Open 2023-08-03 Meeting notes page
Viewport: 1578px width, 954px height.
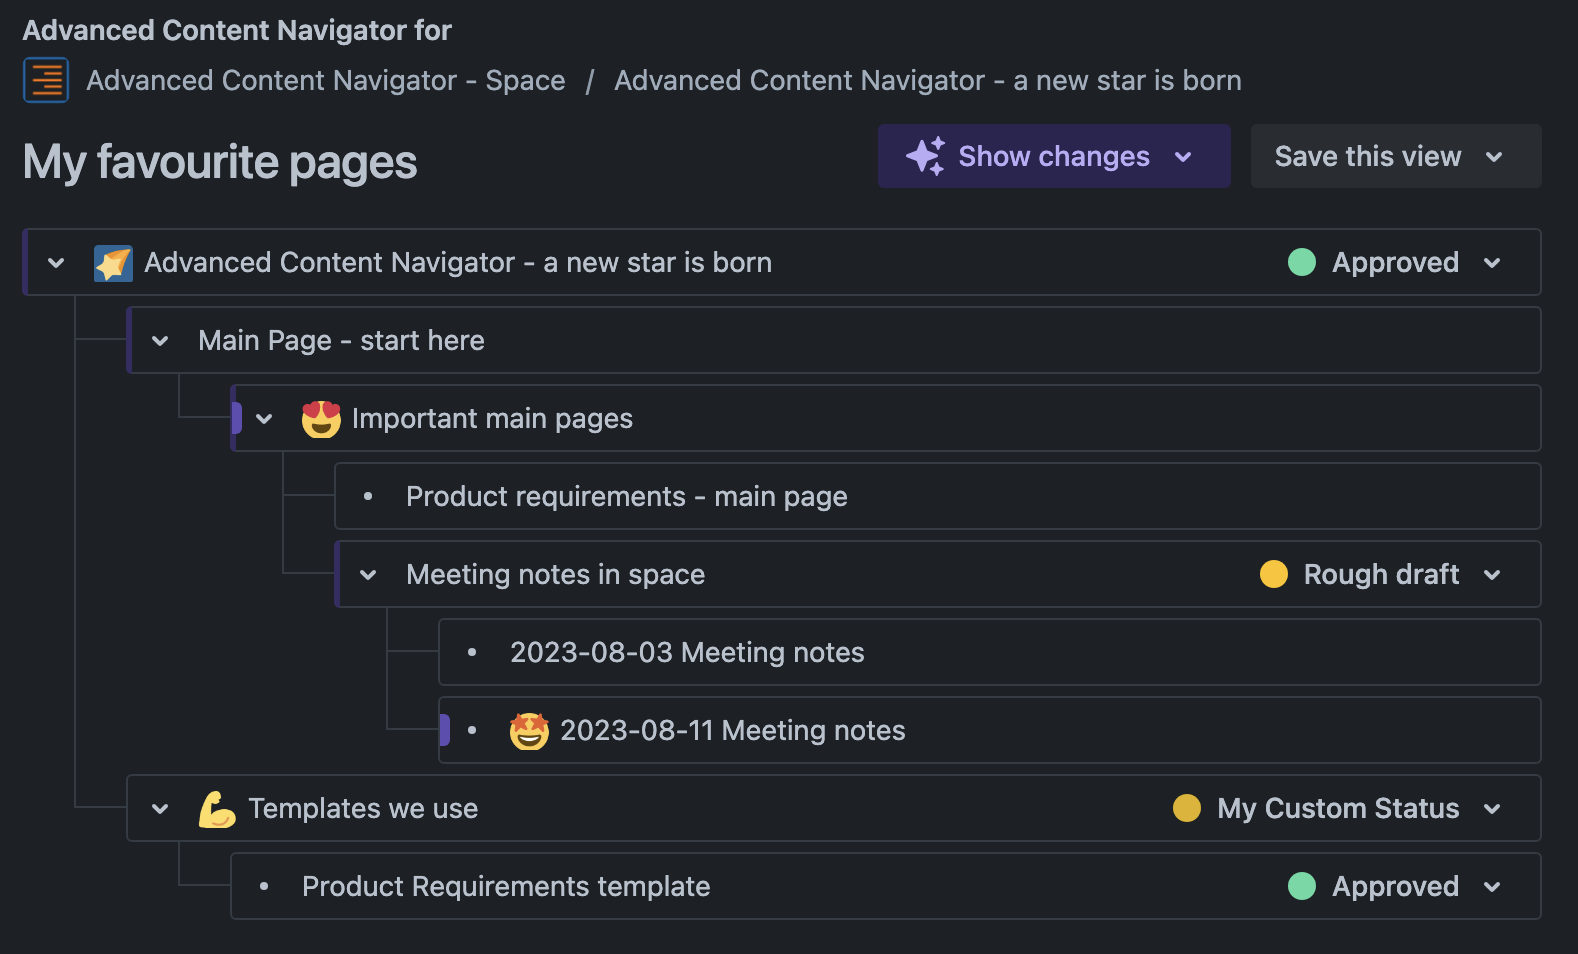(686, 653)
